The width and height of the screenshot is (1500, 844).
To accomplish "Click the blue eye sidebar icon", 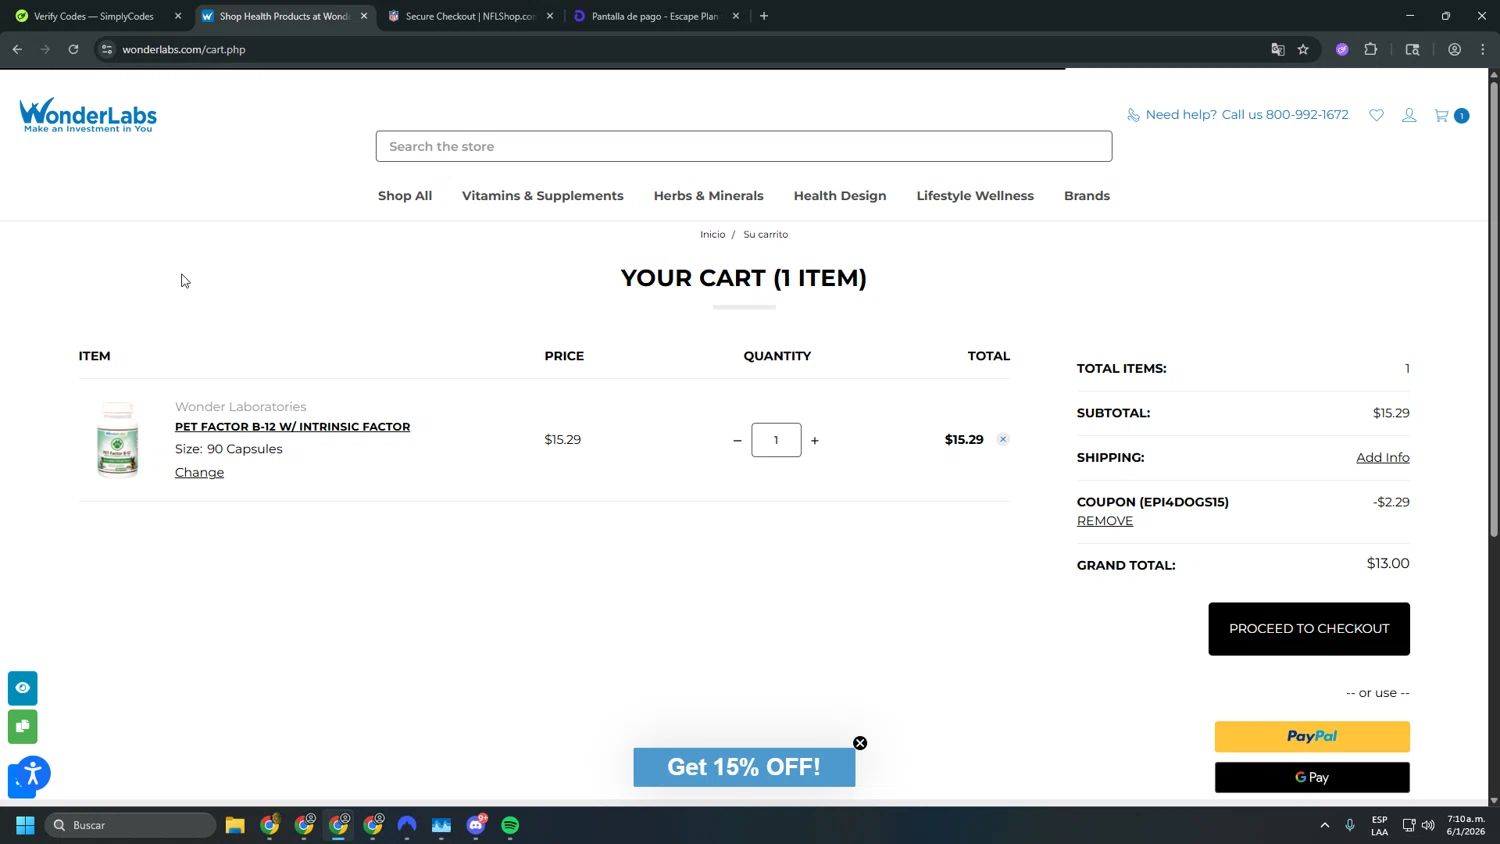I will (x=23, y=688).
